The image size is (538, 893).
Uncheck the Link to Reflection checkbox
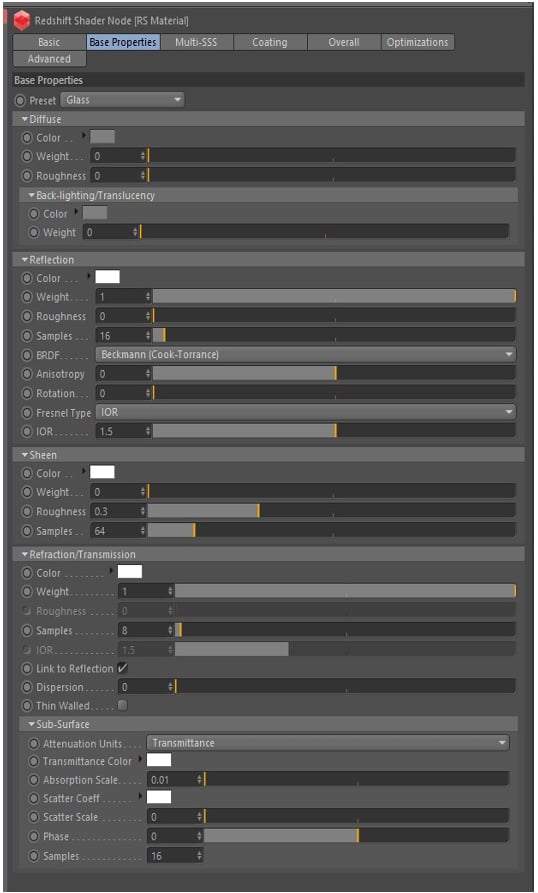[x=122, y=668]
